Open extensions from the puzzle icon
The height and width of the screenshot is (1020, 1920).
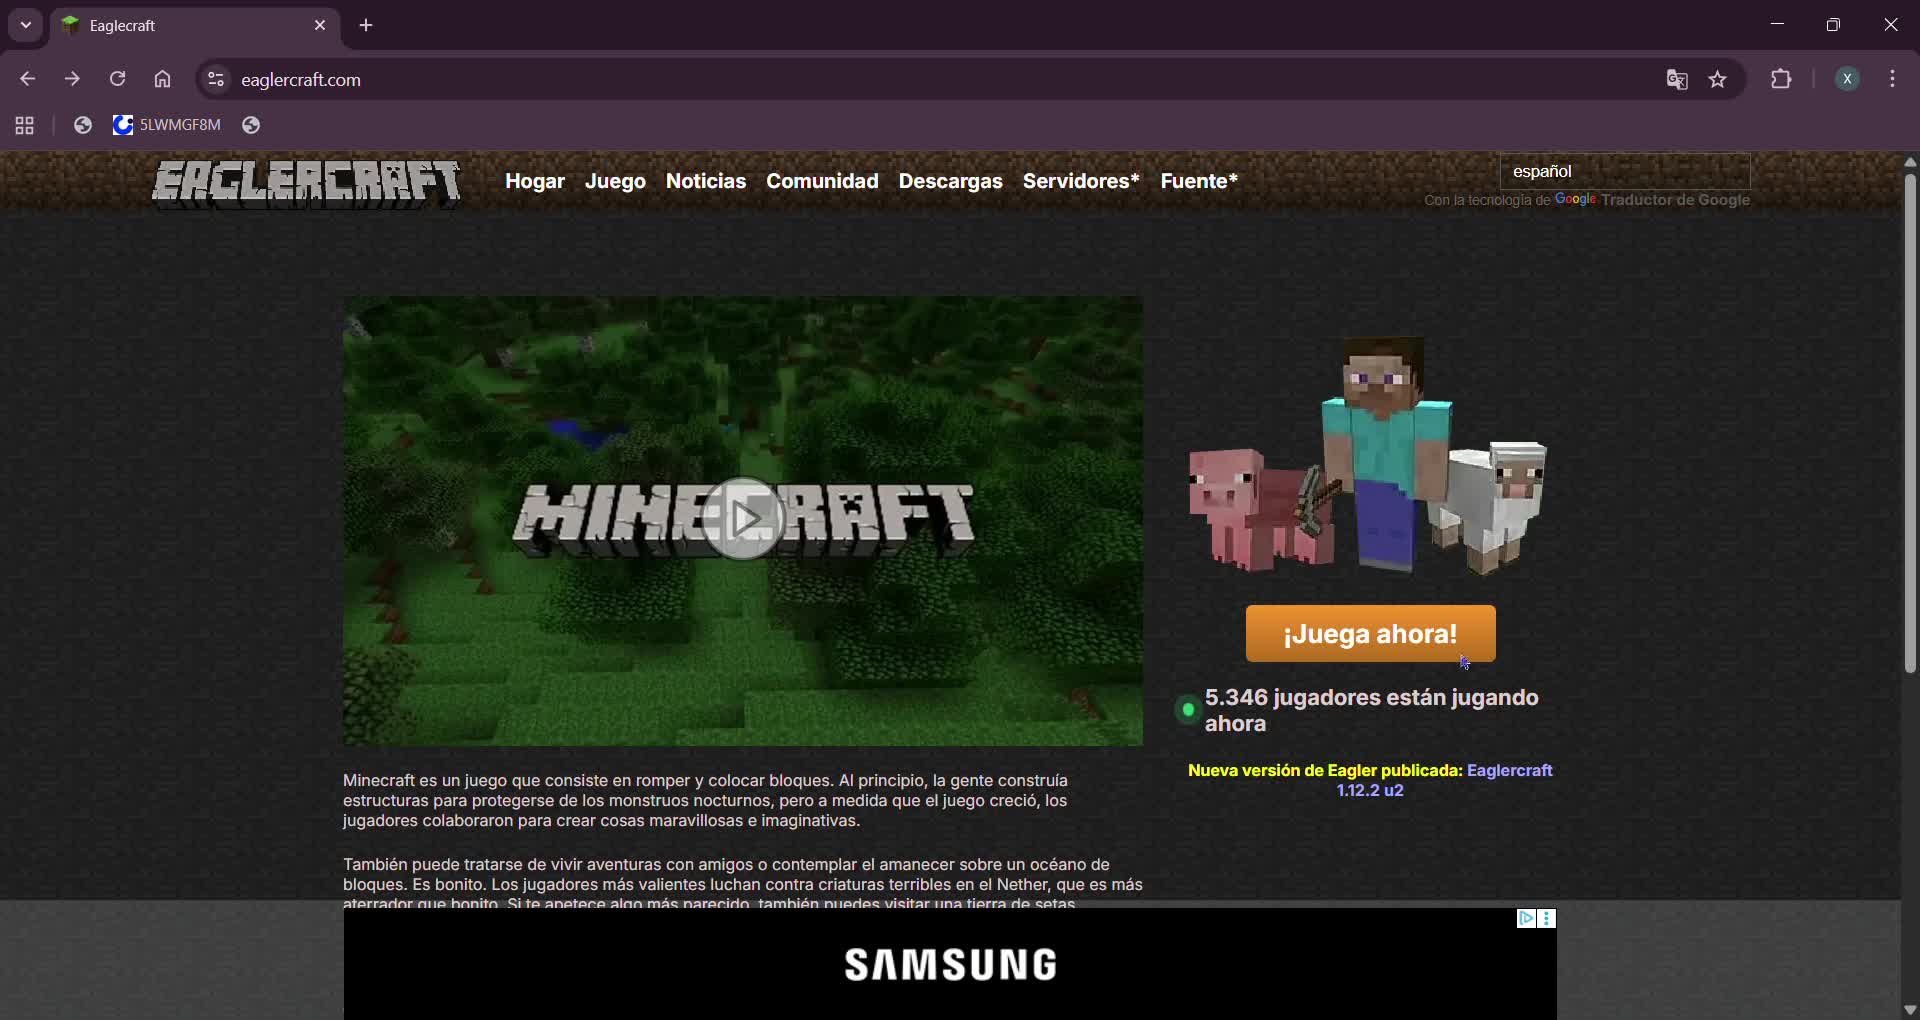(x=1782, y=79)
